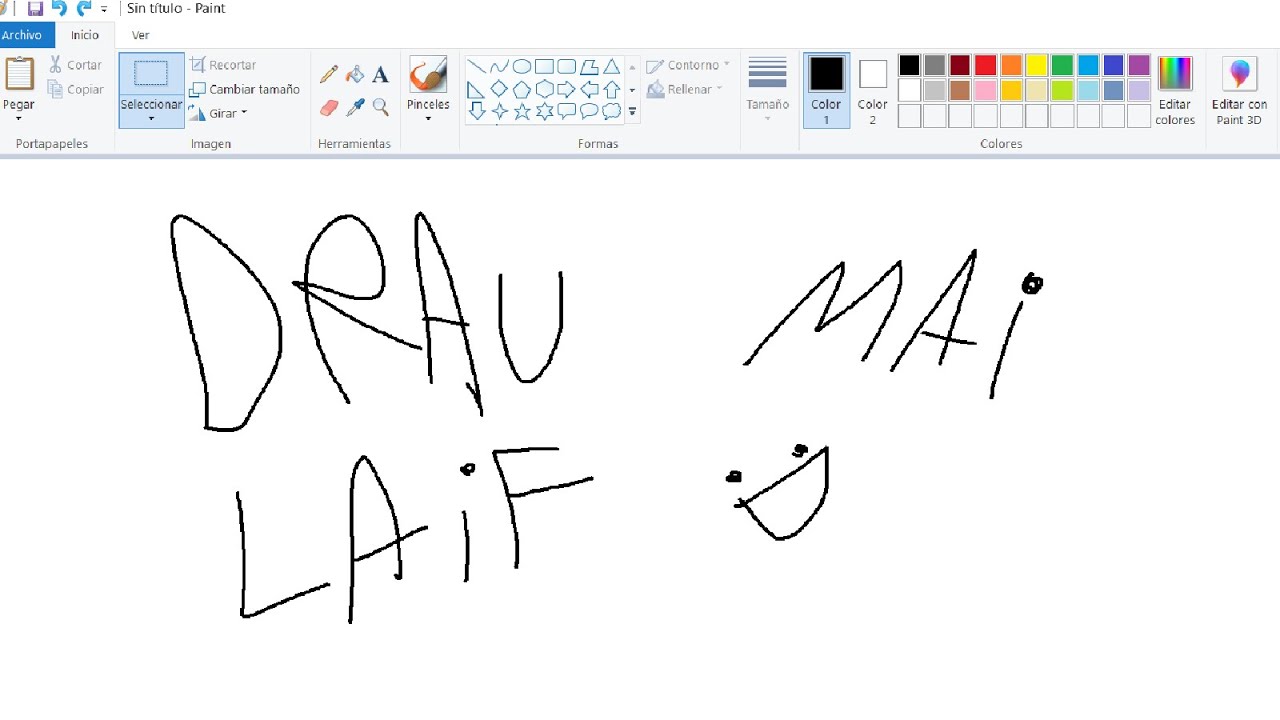Choose the straight Line shape

[477, 67]
